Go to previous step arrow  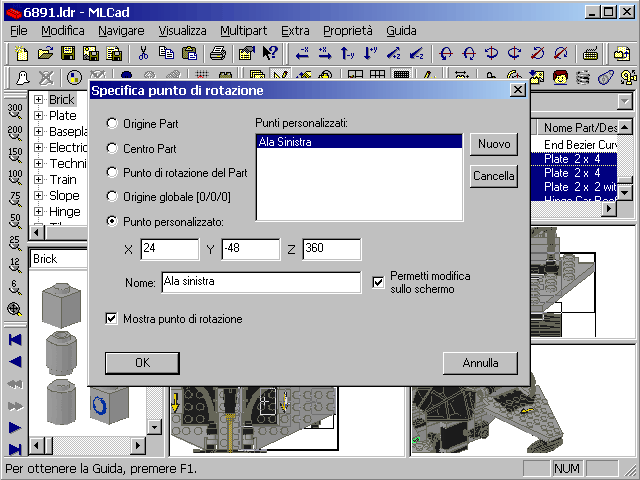[15, 362]
